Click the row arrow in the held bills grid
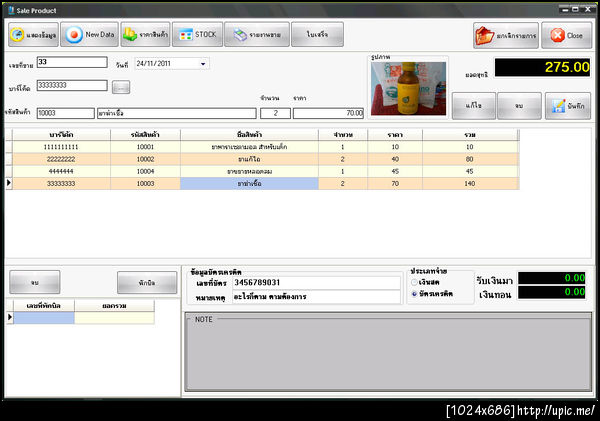The image size is (600, 421). pyautogui.click(x=10, y=318)
